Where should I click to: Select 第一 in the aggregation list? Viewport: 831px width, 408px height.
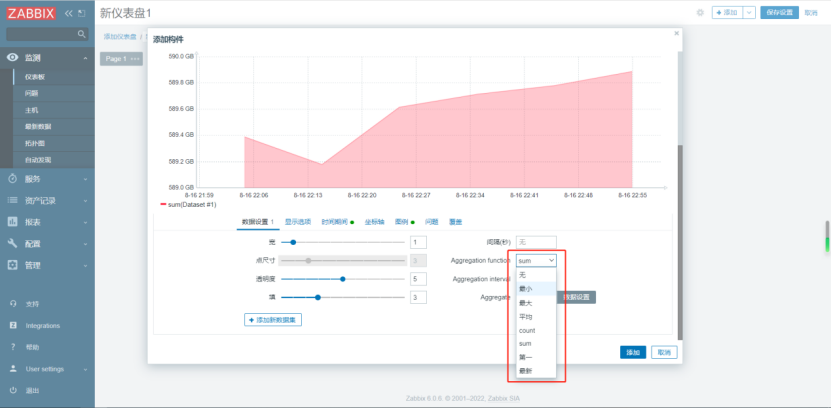(536, 358)
